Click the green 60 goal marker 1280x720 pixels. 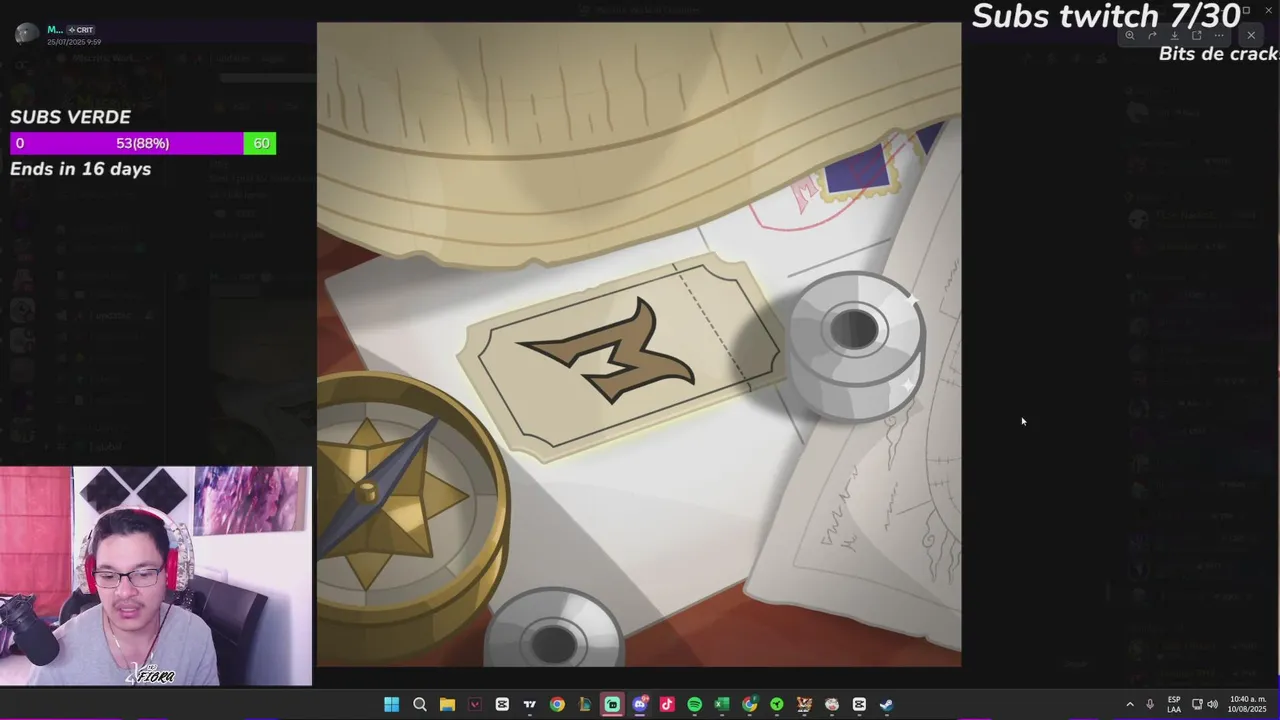click(x=260, y=144)
